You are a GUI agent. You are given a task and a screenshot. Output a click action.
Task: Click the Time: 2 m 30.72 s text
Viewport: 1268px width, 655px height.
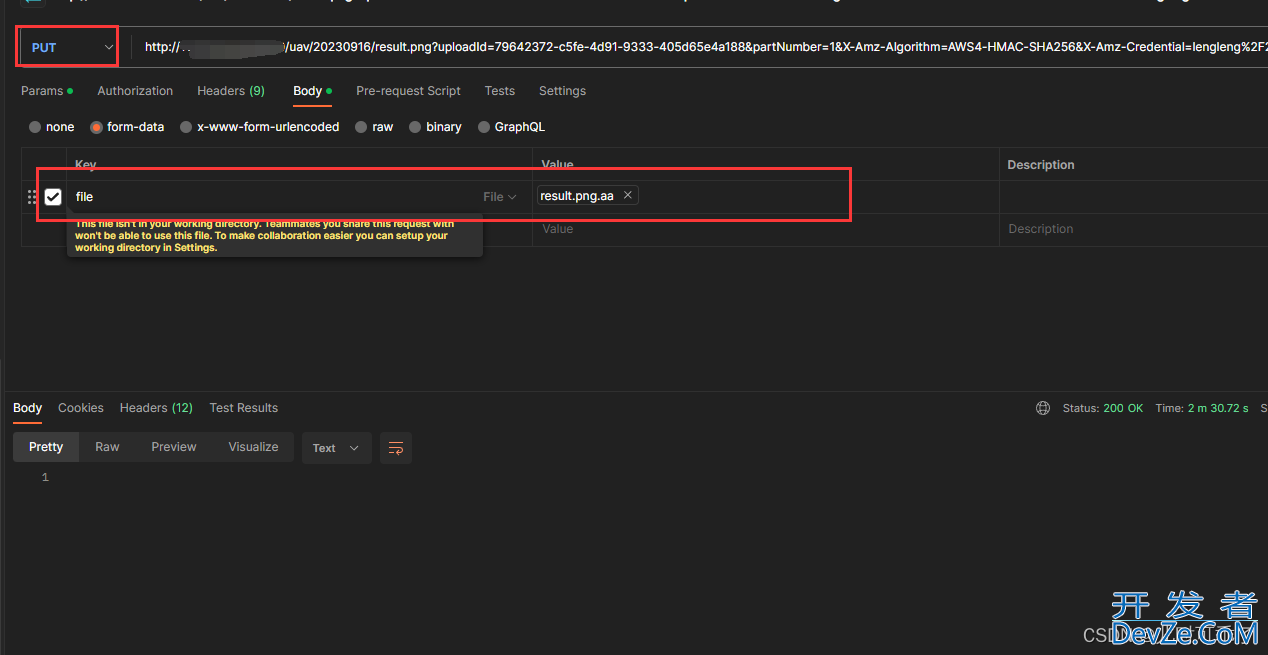point(1202,408)
